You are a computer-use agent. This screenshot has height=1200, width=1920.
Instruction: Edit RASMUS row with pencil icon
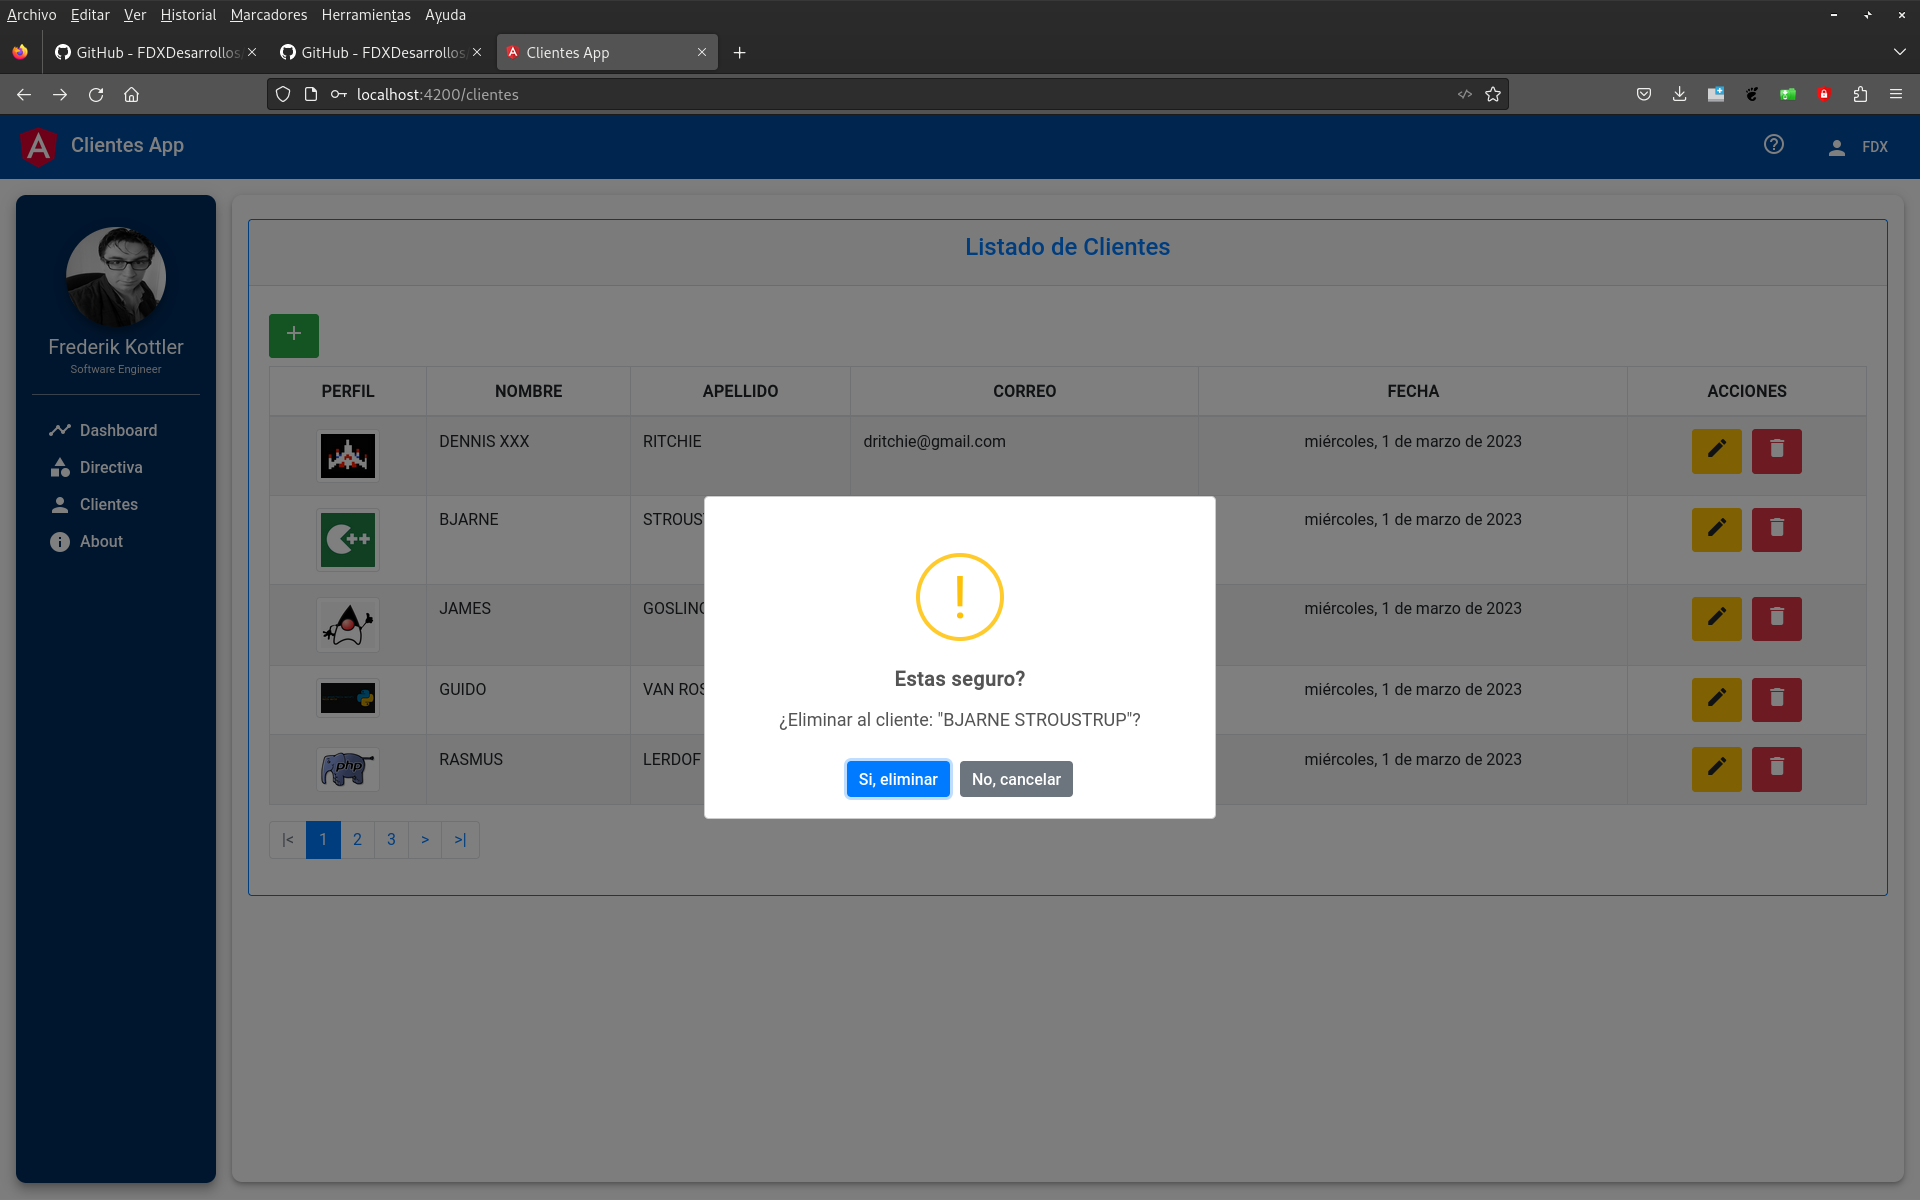tap(1716, 769)
